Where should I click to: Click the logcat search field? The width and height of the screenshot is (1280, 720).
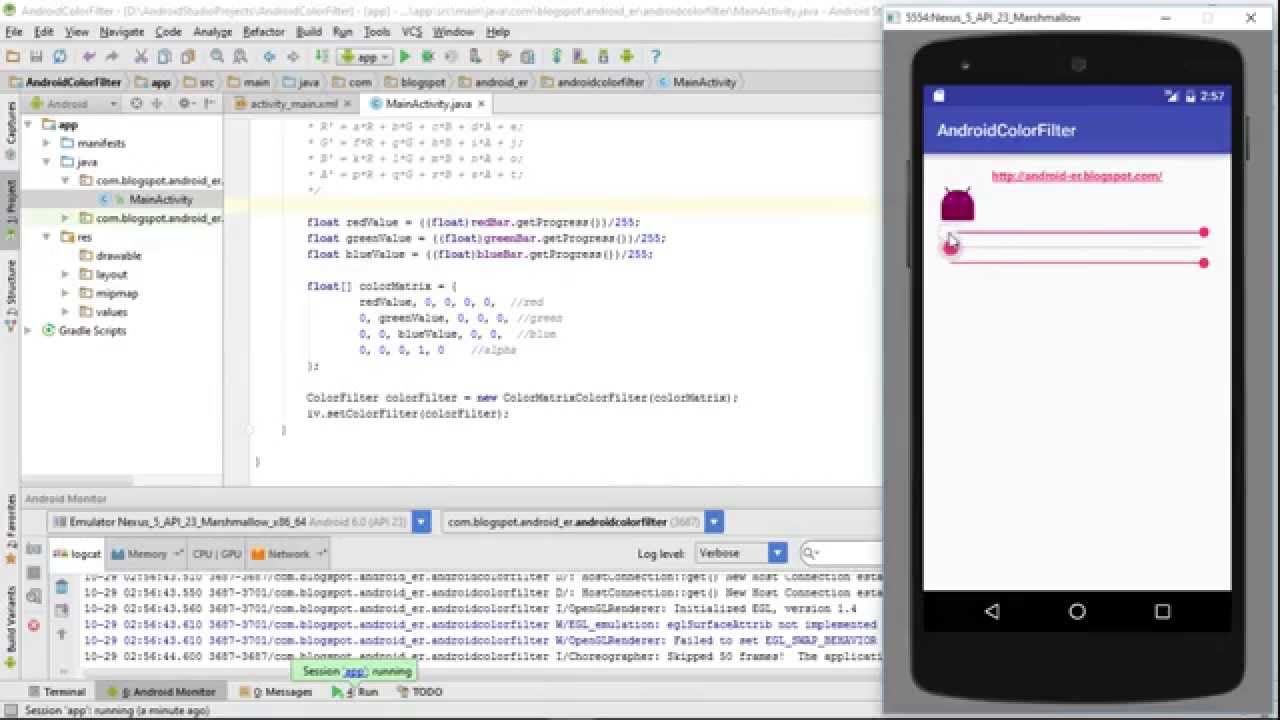pyautogui.click(x=842, y=553)
